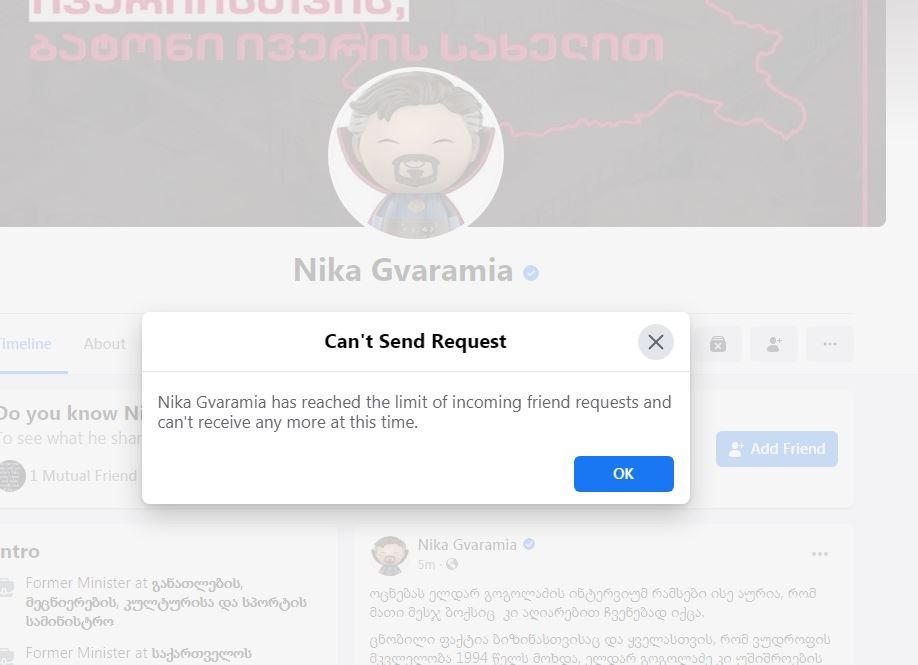Click the add-friend person icon in profile bar
The width and height of the screenshot is (918, 665).
[x=774, y=344]
